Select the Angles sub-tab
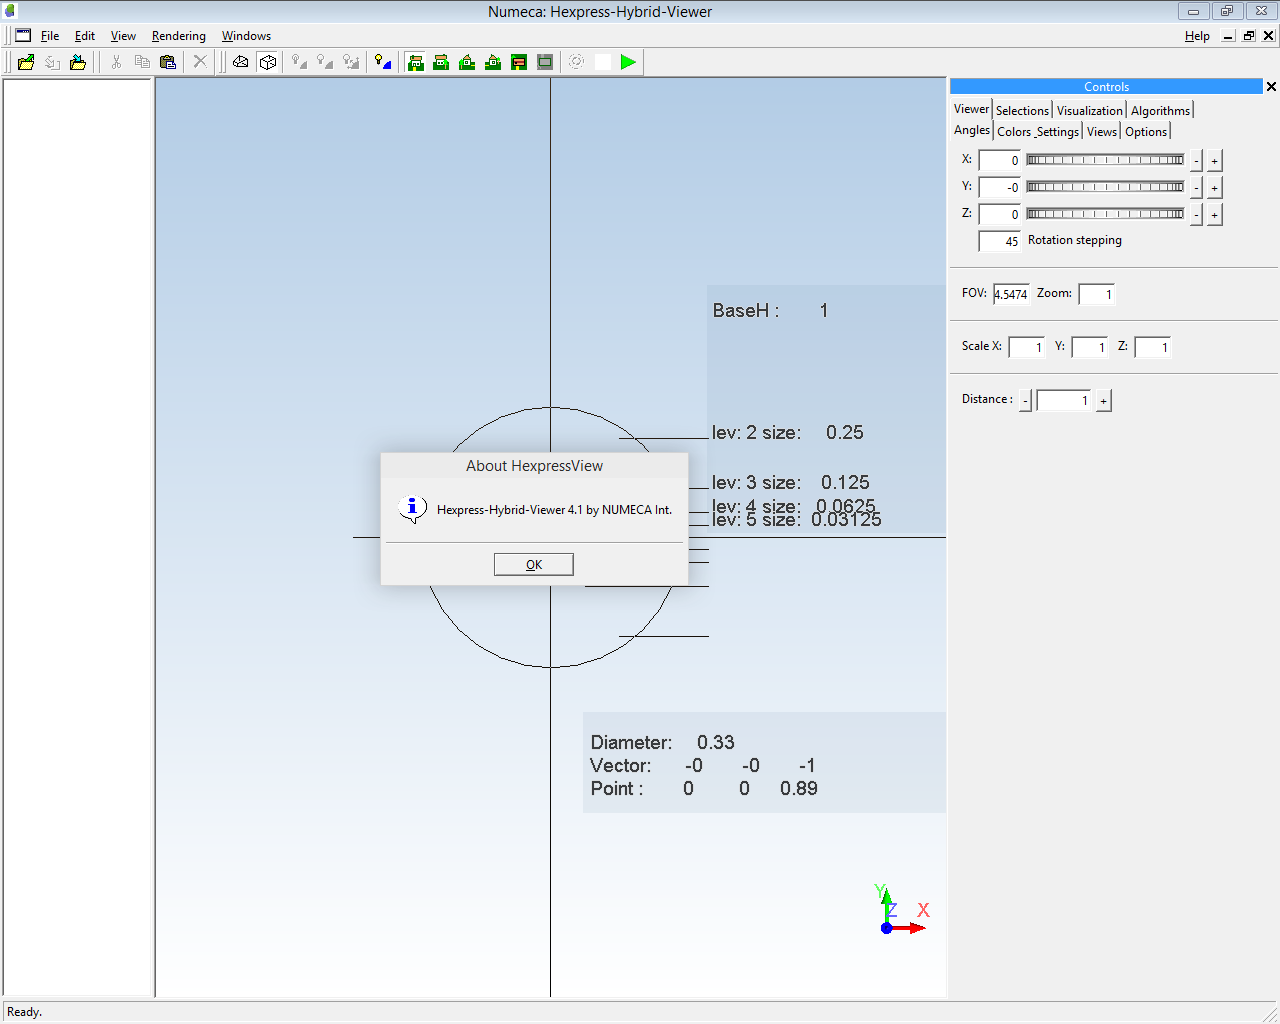Image resolution: width=1280 pixels, height=1024 pixels. coord(972,130)
